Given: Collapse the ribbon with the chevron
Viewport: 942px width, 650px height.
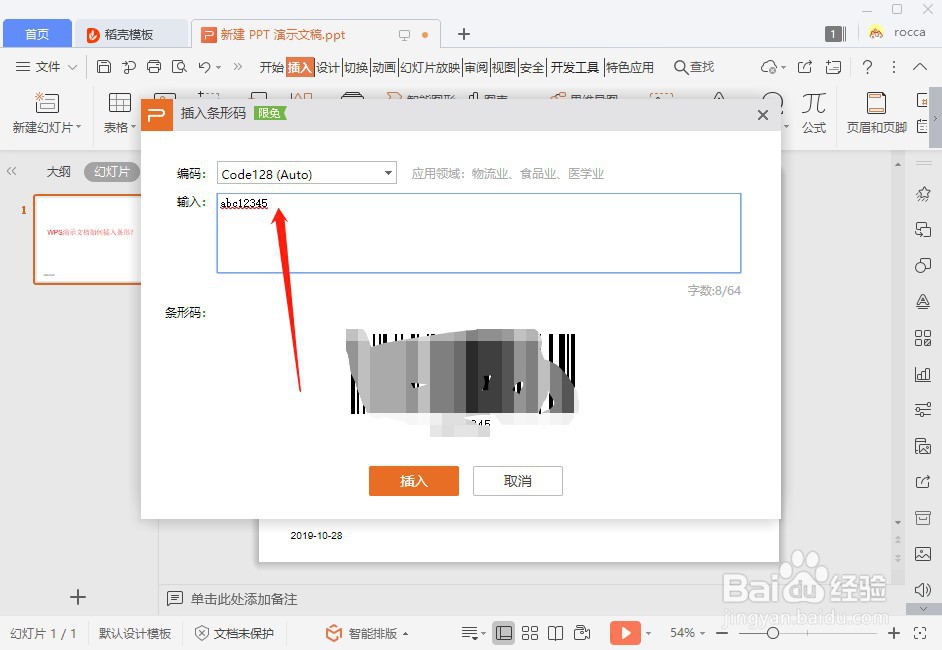Looking at the screenshot, I should point(920,67).
